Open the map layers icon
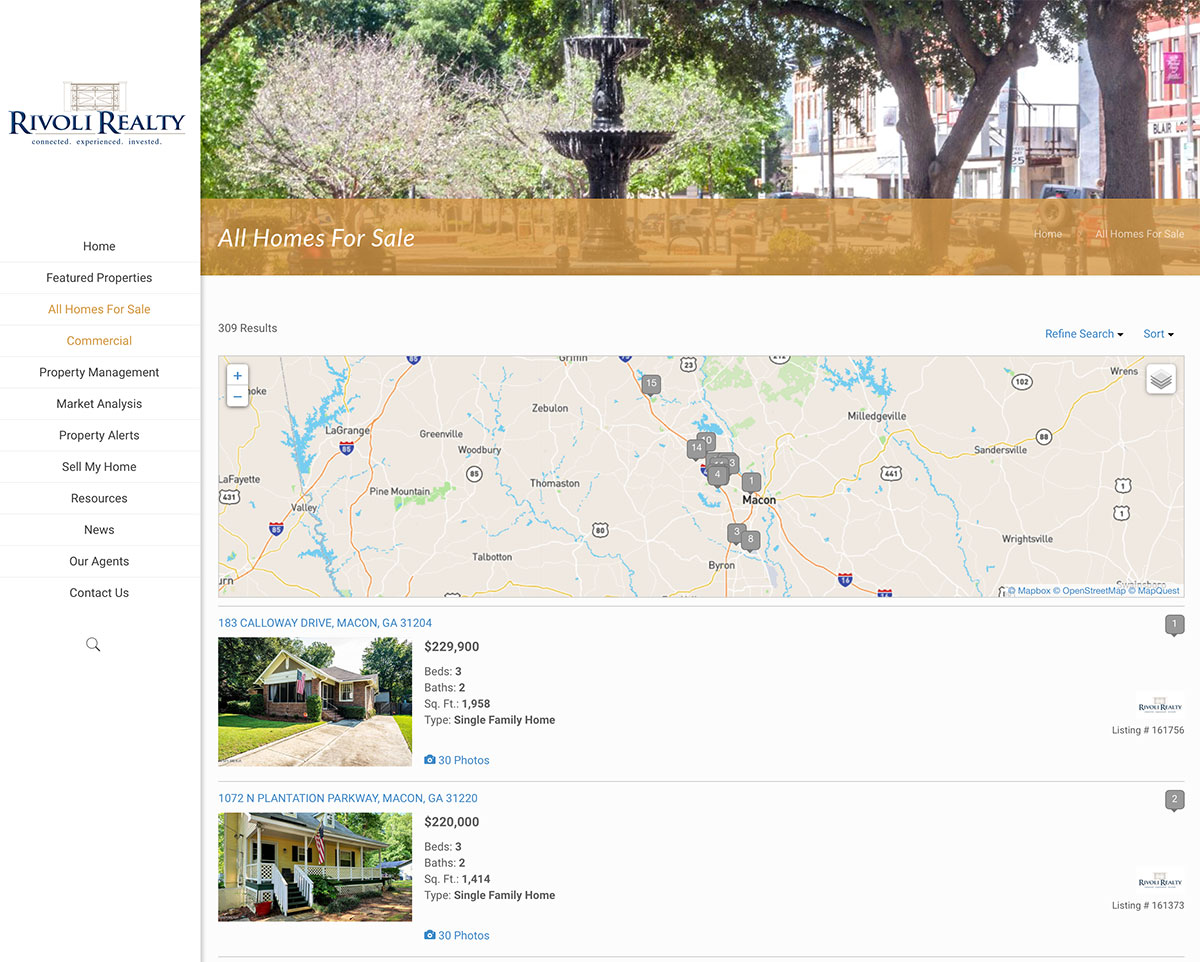The width and height of the screenshot is (1200, 962). (x=1160, y=380)
